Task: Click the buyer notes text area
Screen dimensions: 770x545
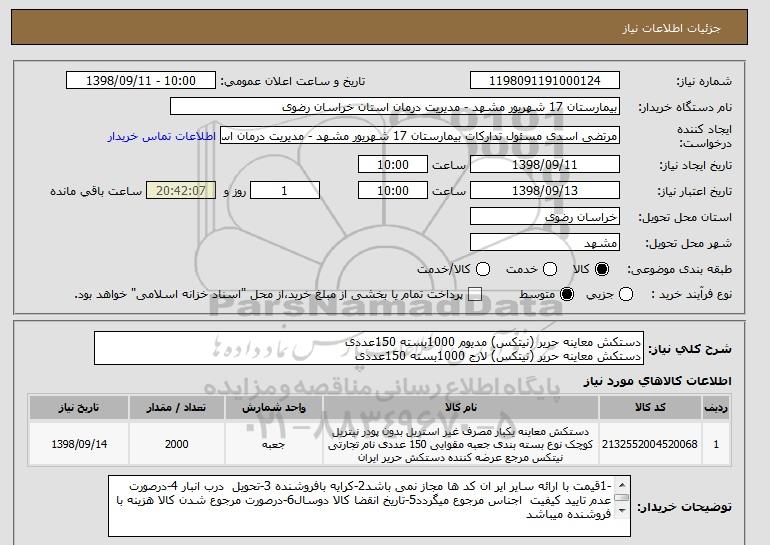Action: pyautogui.click(x=369, y=506)
